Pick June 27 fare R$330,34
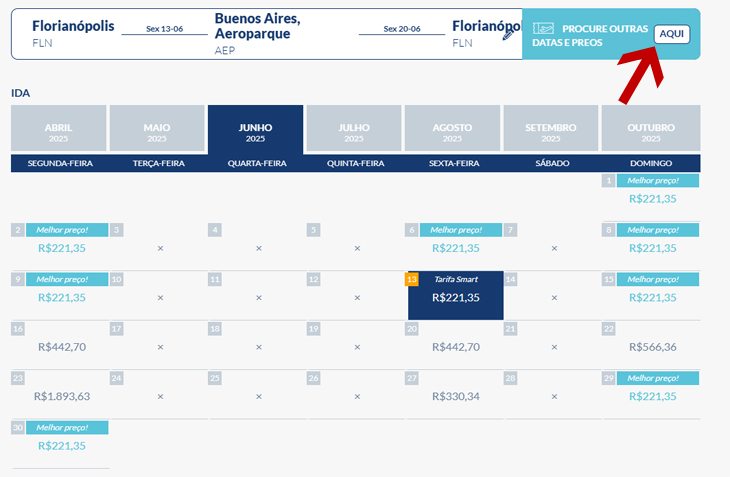The width and height of the screenshot is (730, 477). (x=456, y=396)
